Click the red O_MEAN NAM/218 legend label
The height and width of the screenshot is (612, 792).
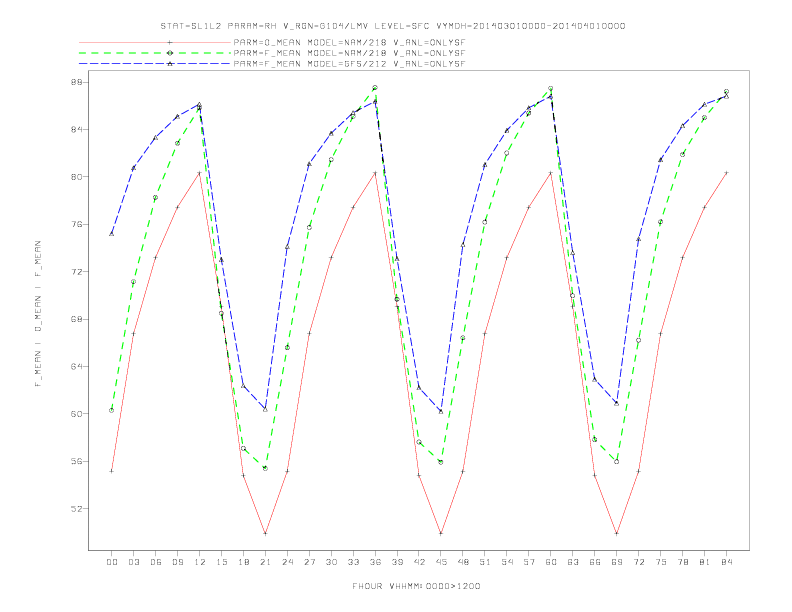click(x=349, y=42)
